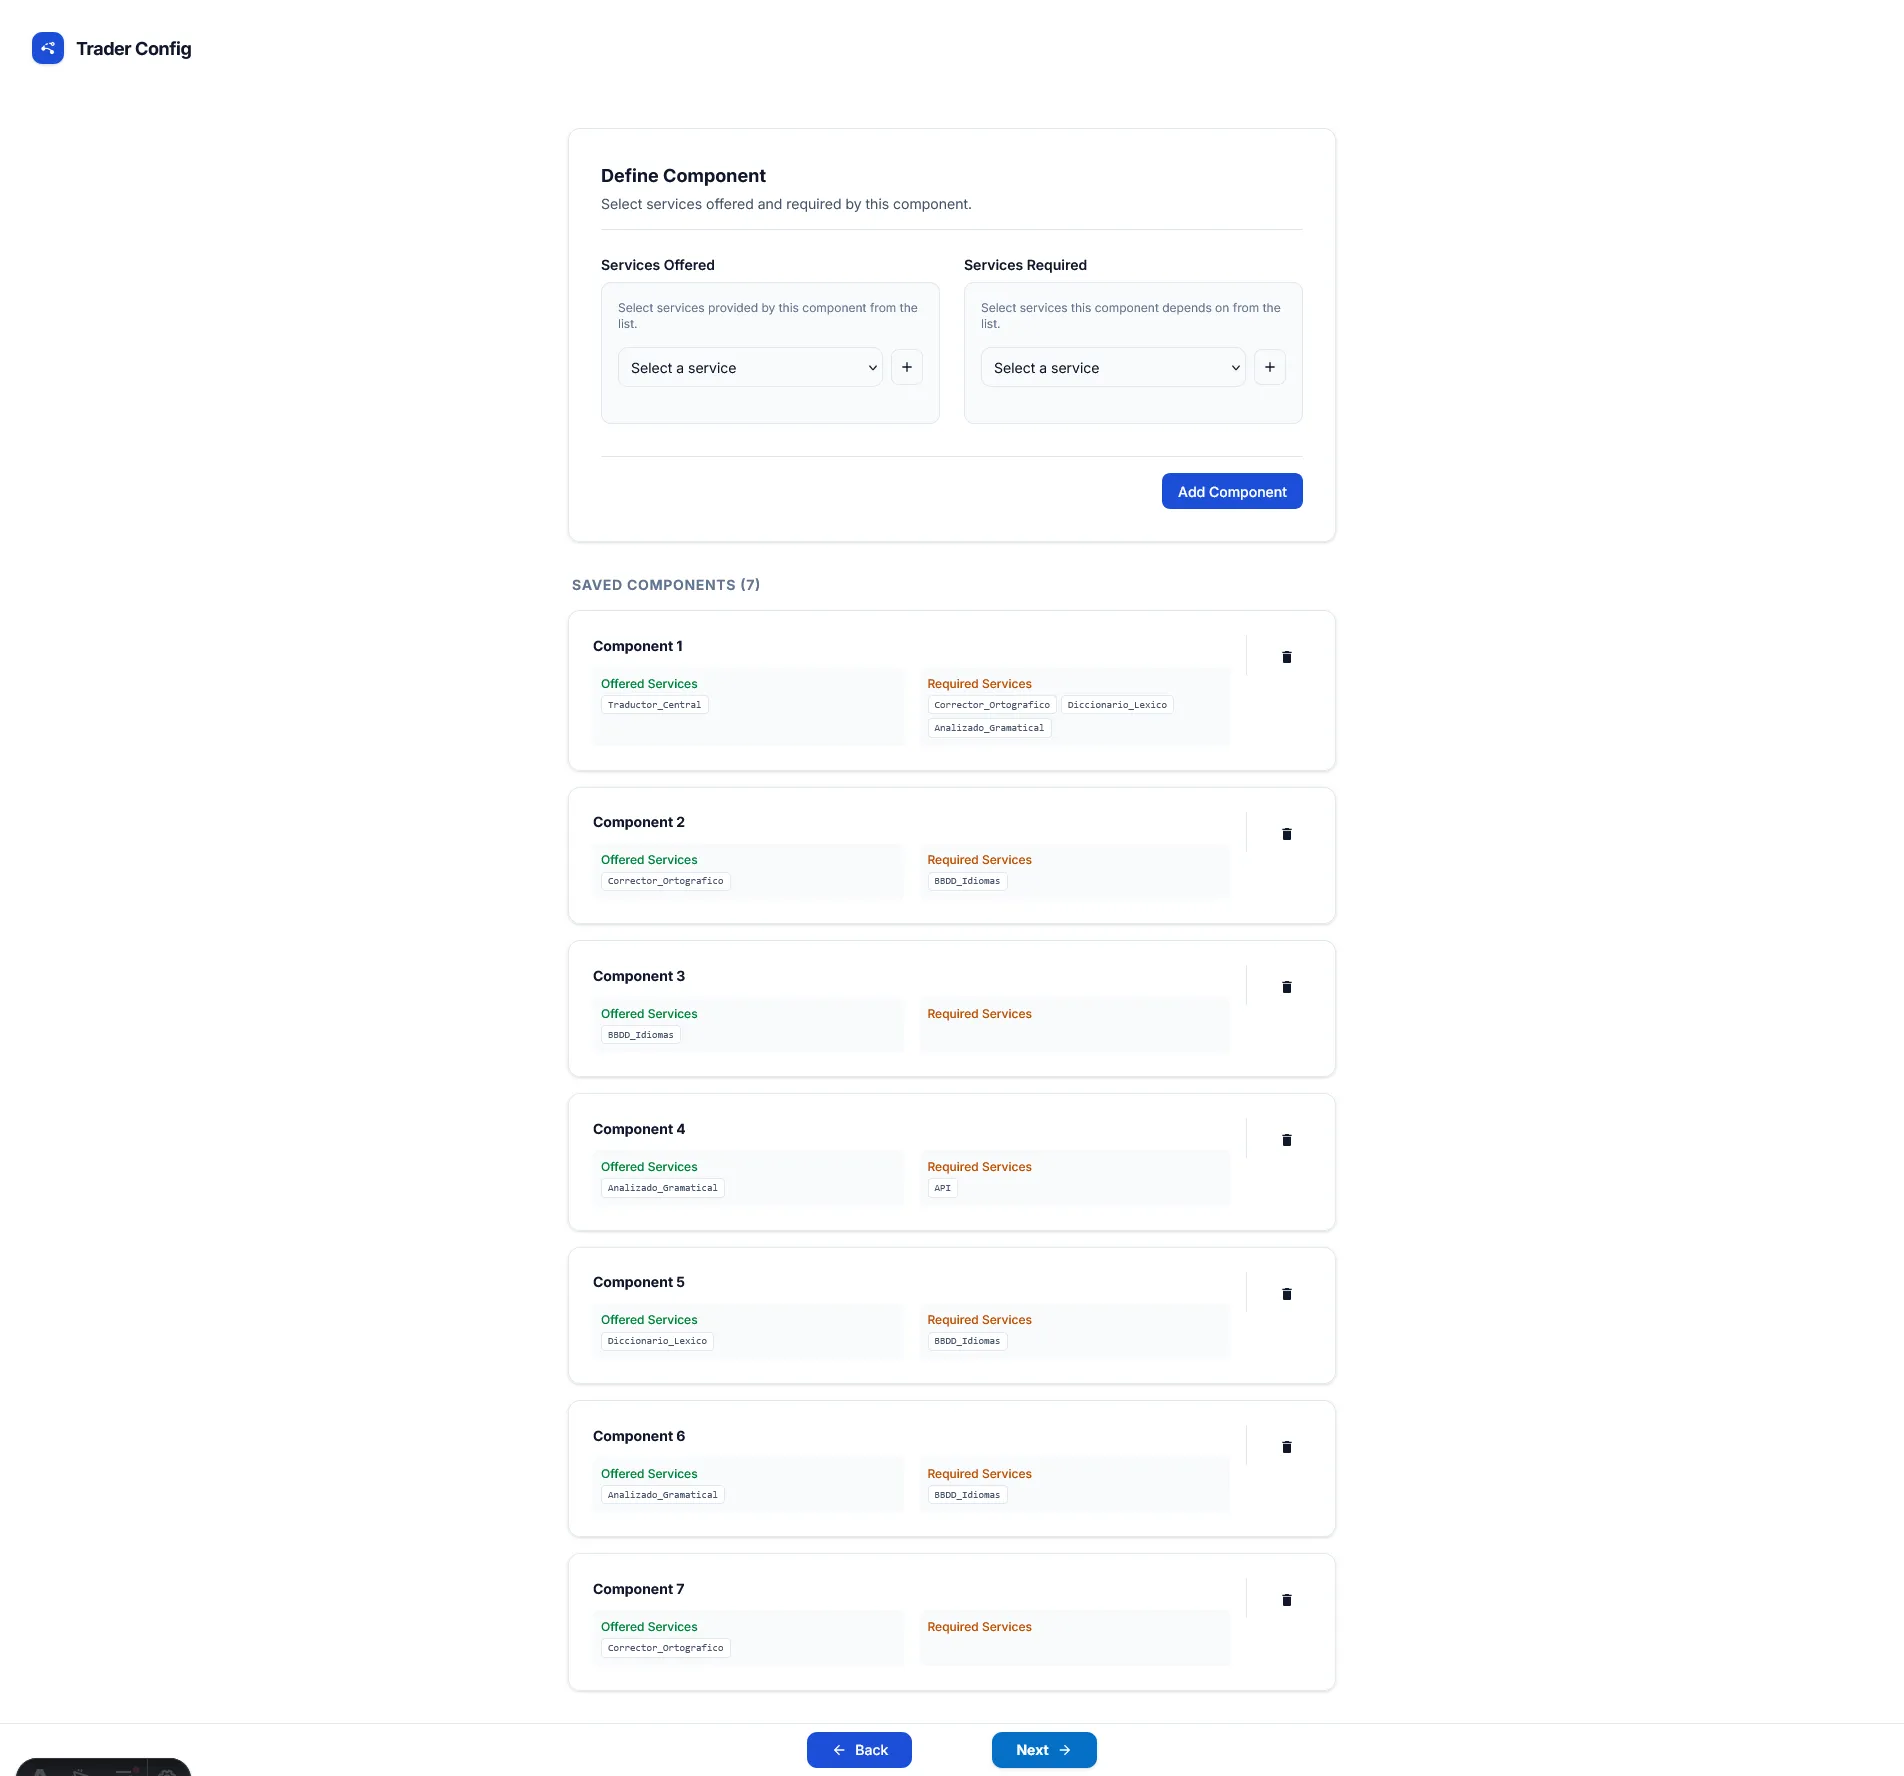This screenshot has height=1776, width=1904.
Task: Click plus icon to add required service
Action: click(x=1269, y=367)
